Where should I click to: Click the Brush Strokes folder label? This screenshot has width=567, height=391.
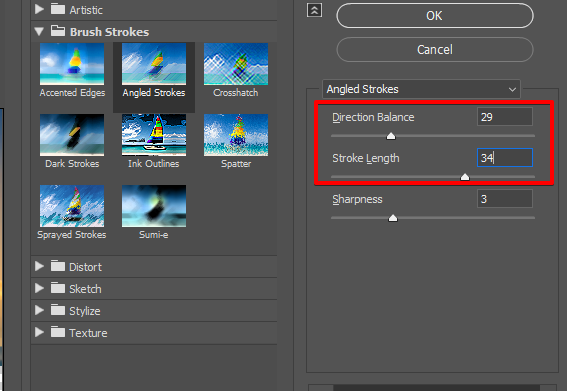[x=109, y=32]
